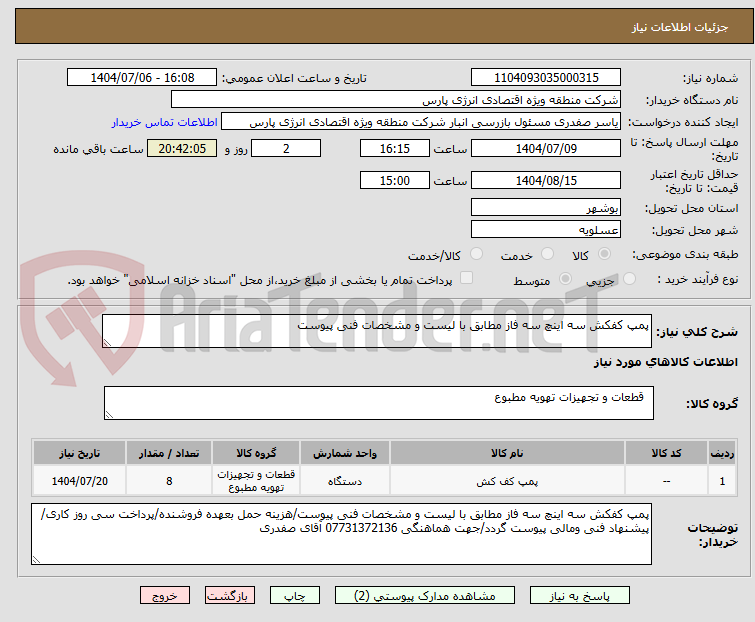Click the 'عسلویه' delivery city field
This screenshot has height=622, width=755.
(546, 229)
